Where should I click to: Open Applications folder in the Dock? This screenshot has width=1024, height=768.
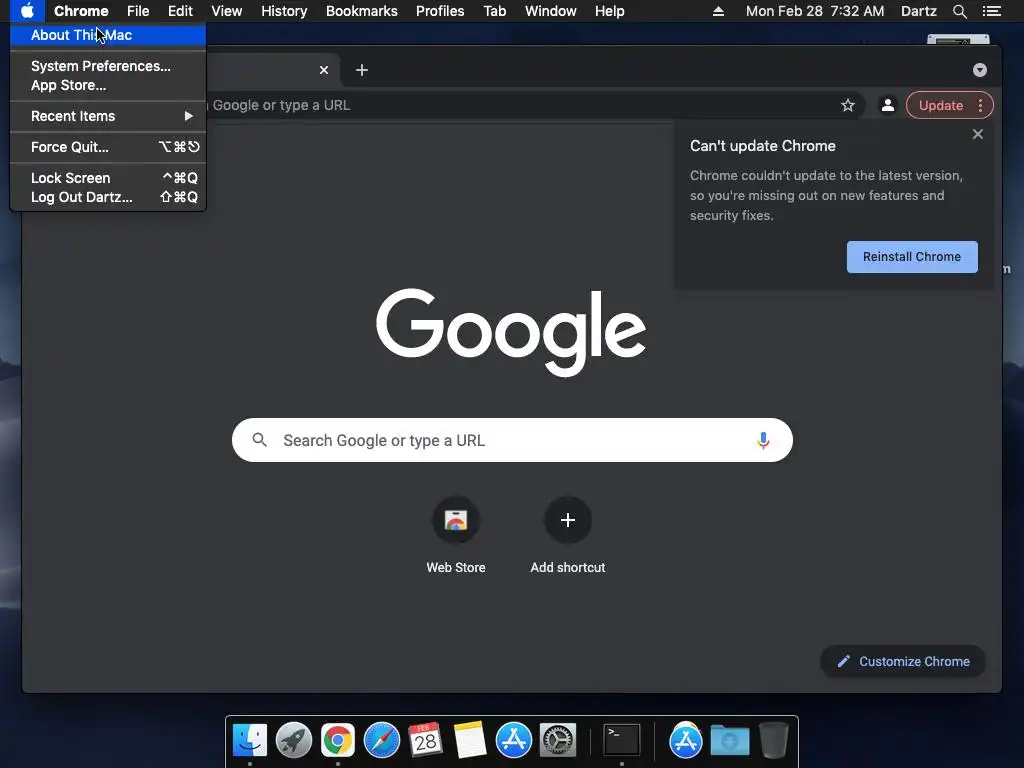pos(686,740)
